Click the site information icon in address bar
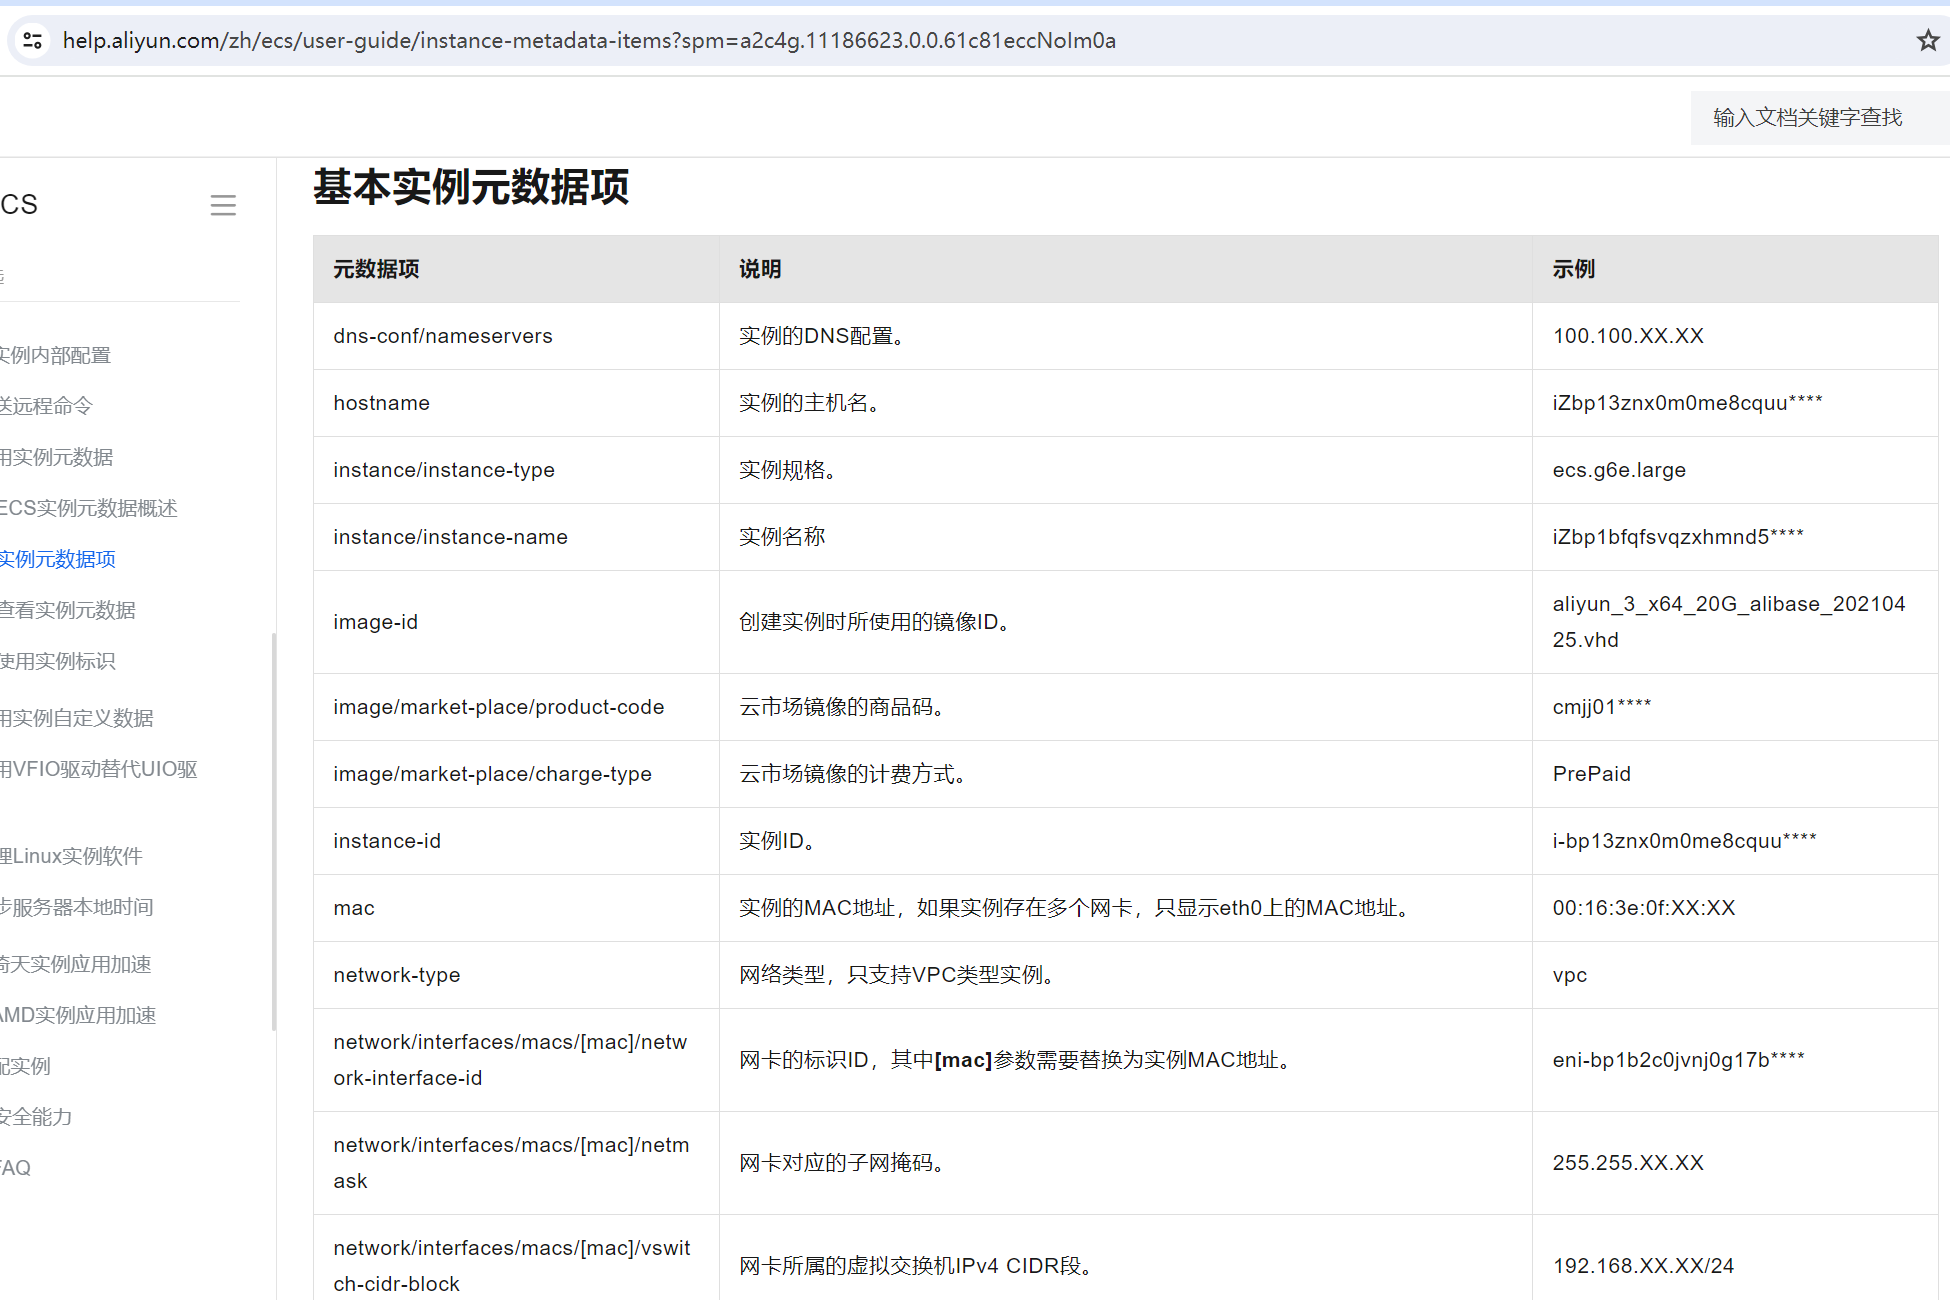Viewport: 1950px width, 1300px height. point(32,40)
